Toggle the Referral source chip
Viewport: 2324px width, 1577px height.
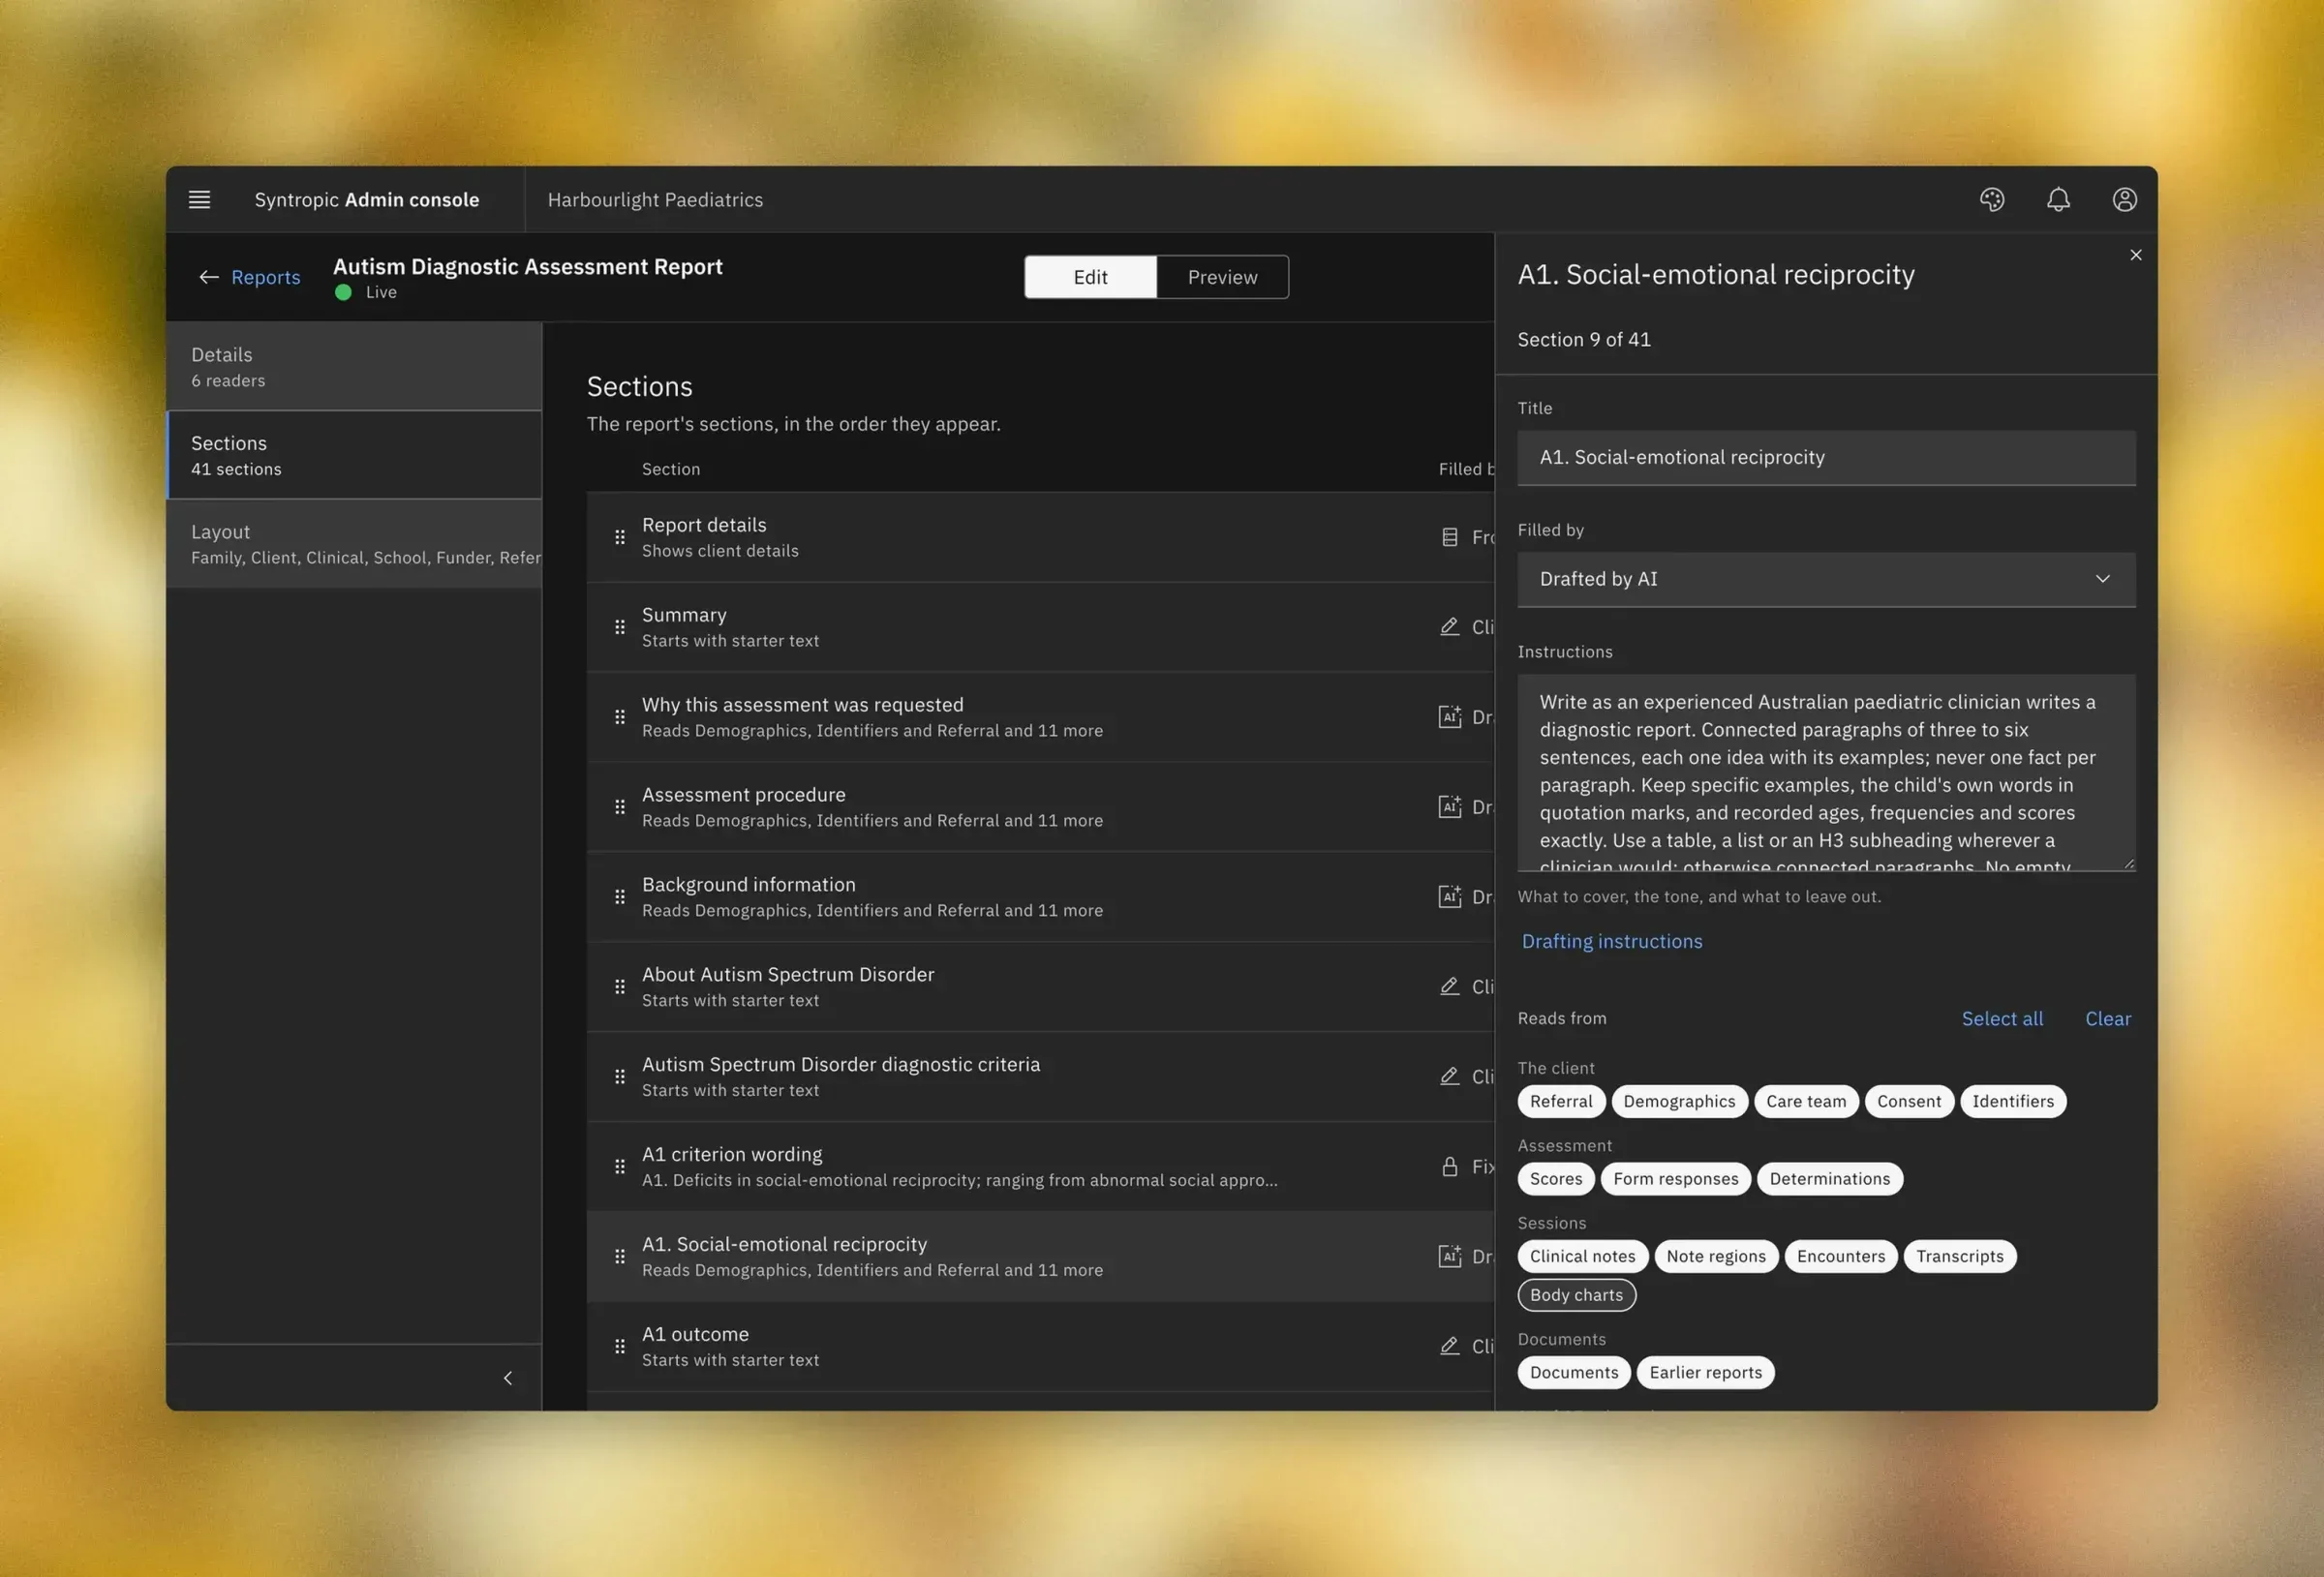pyautogui.click(x=1560, y=1101)
